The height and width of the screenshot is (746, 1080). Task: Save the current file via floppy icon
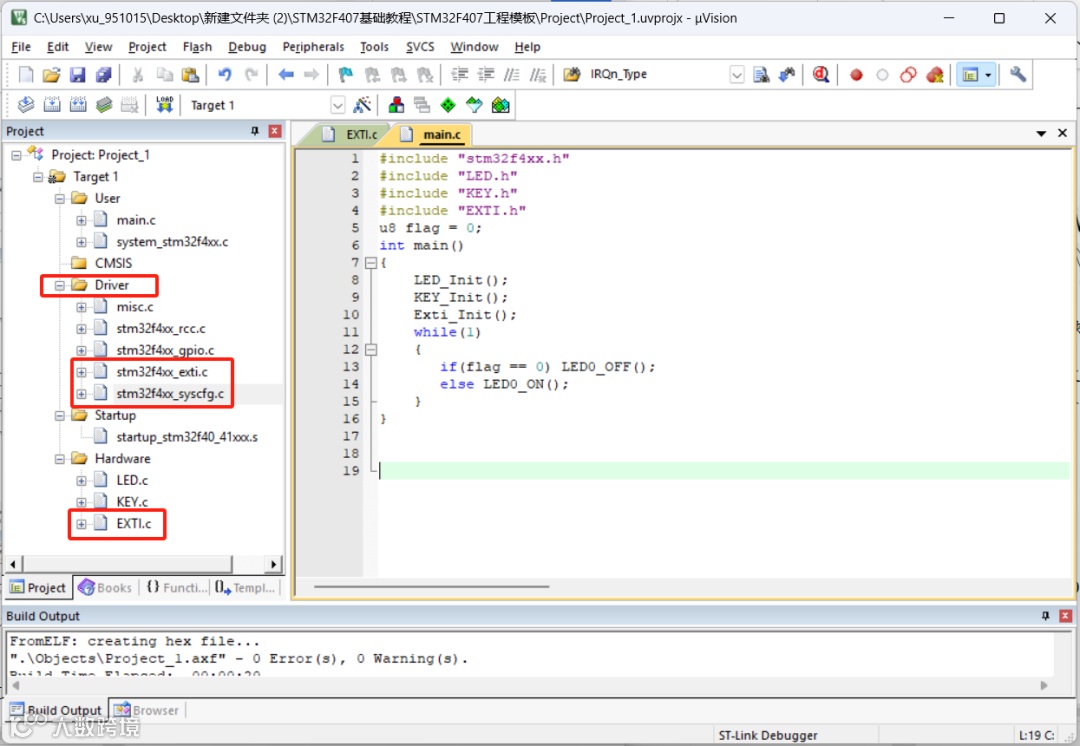tap(78, 74)
